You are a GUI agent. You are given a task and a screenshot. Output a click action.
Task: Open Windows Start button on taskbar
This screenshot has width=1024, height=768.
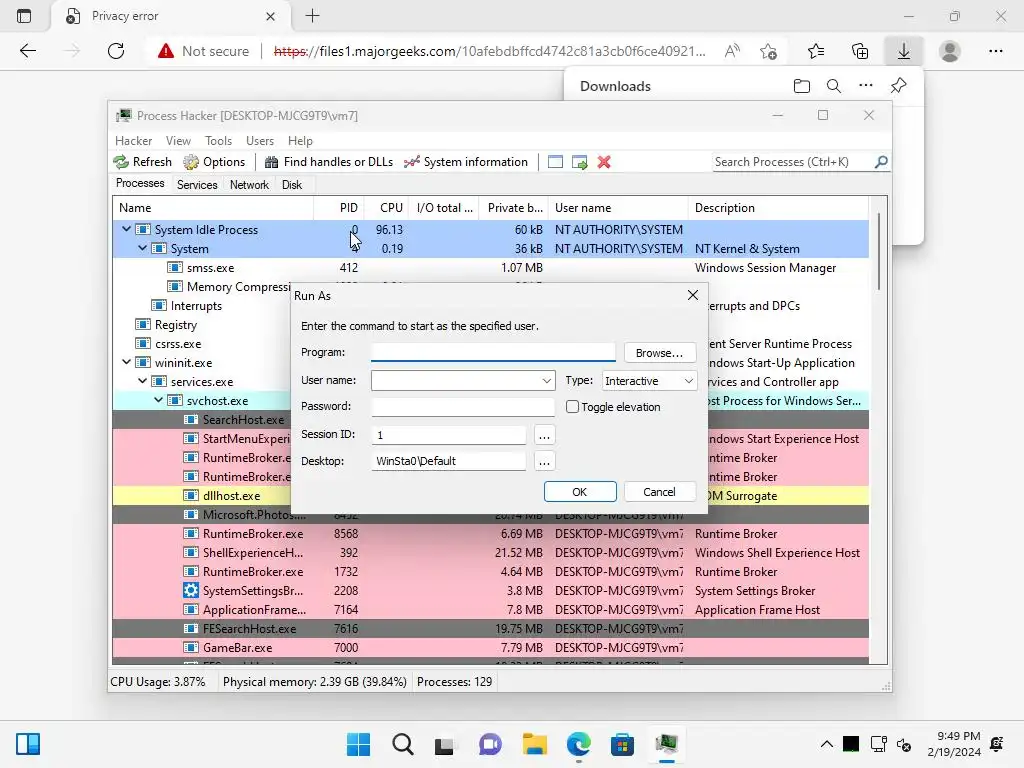click(x=359, y=744)
